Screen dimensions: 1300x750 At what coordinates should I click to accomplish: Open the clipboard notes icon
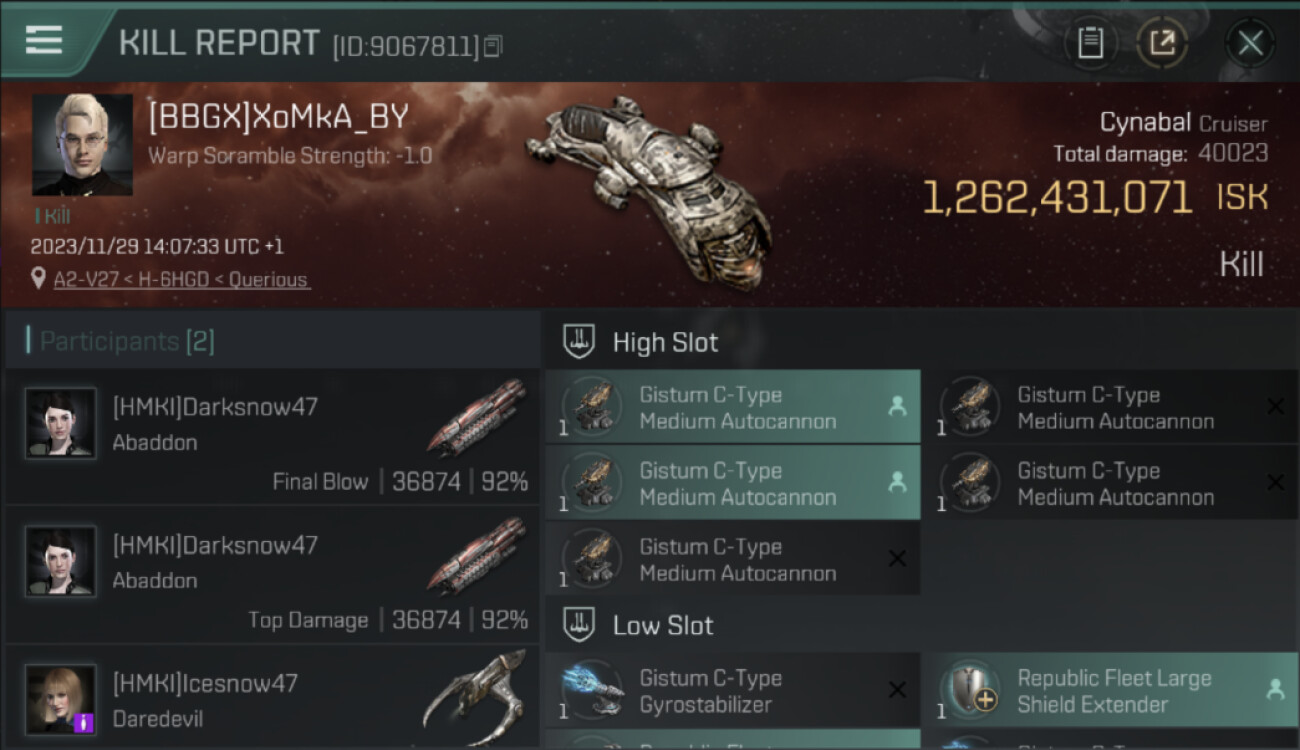coord(1090,43)
